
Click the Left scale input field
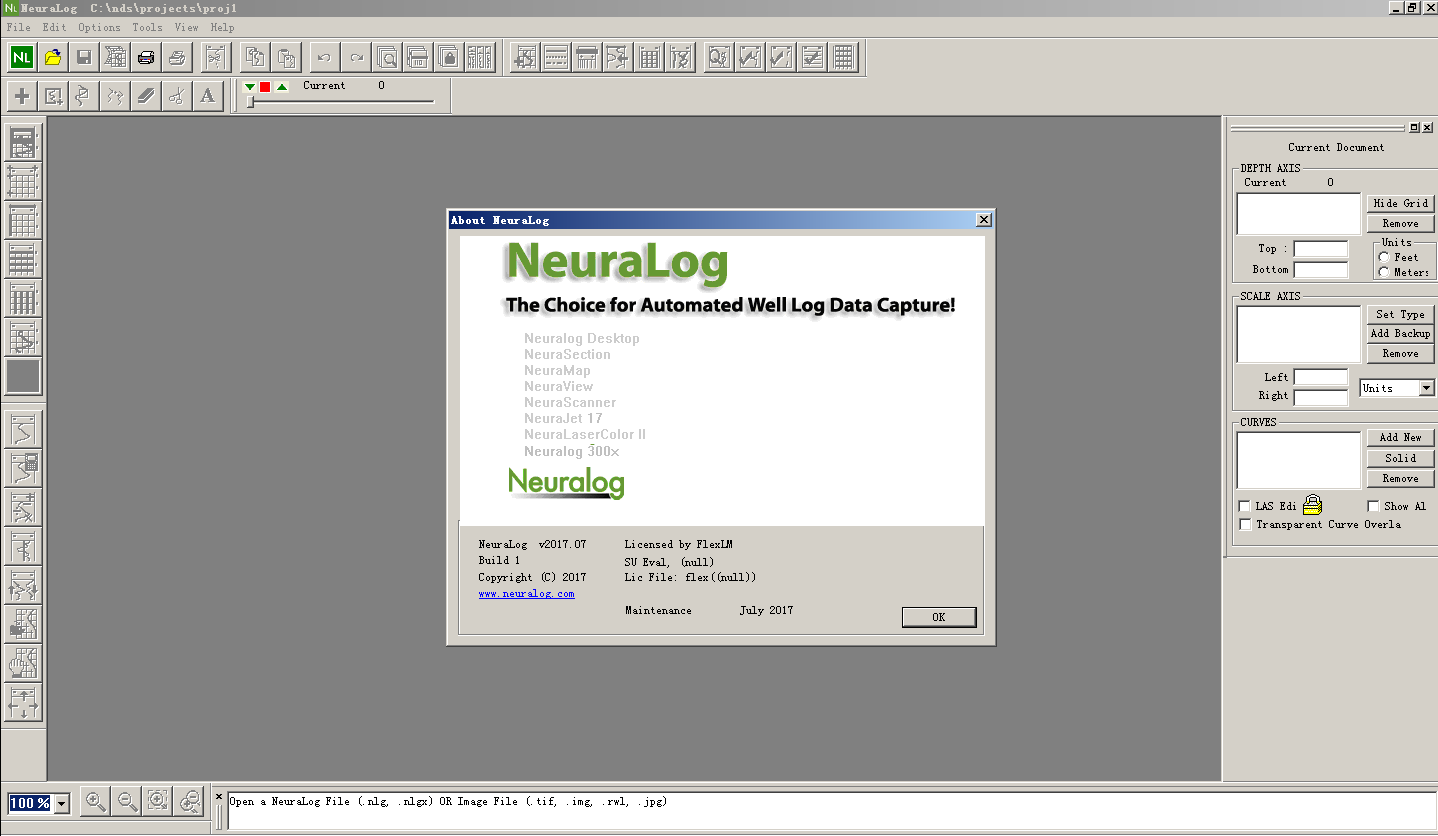pos(1320,377)
